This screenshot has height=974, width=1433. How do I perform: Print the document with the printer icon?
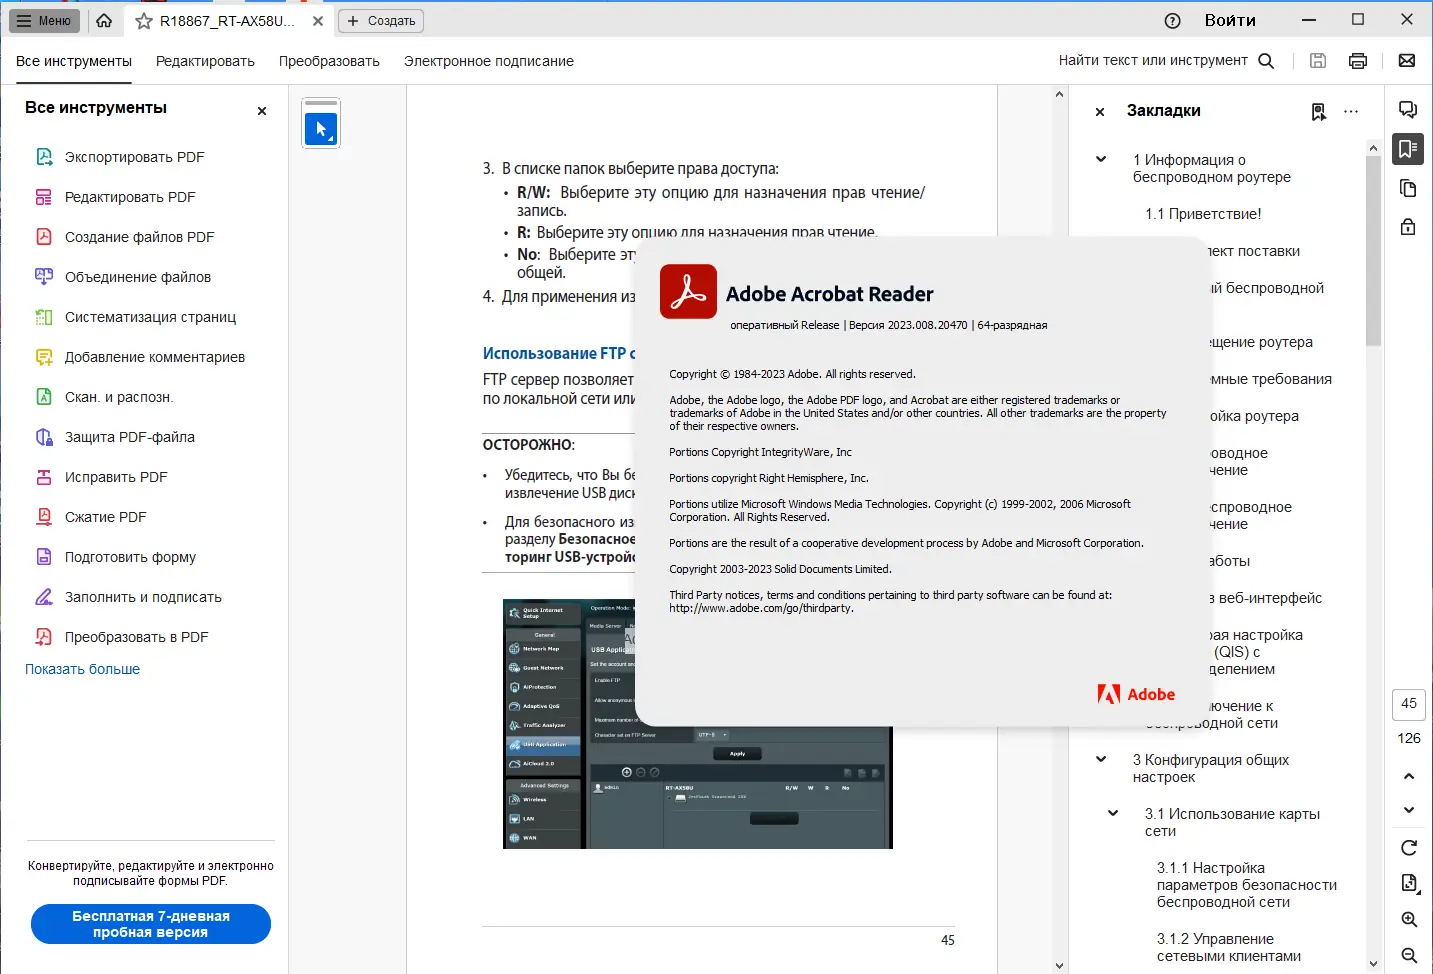[1358, 61]
